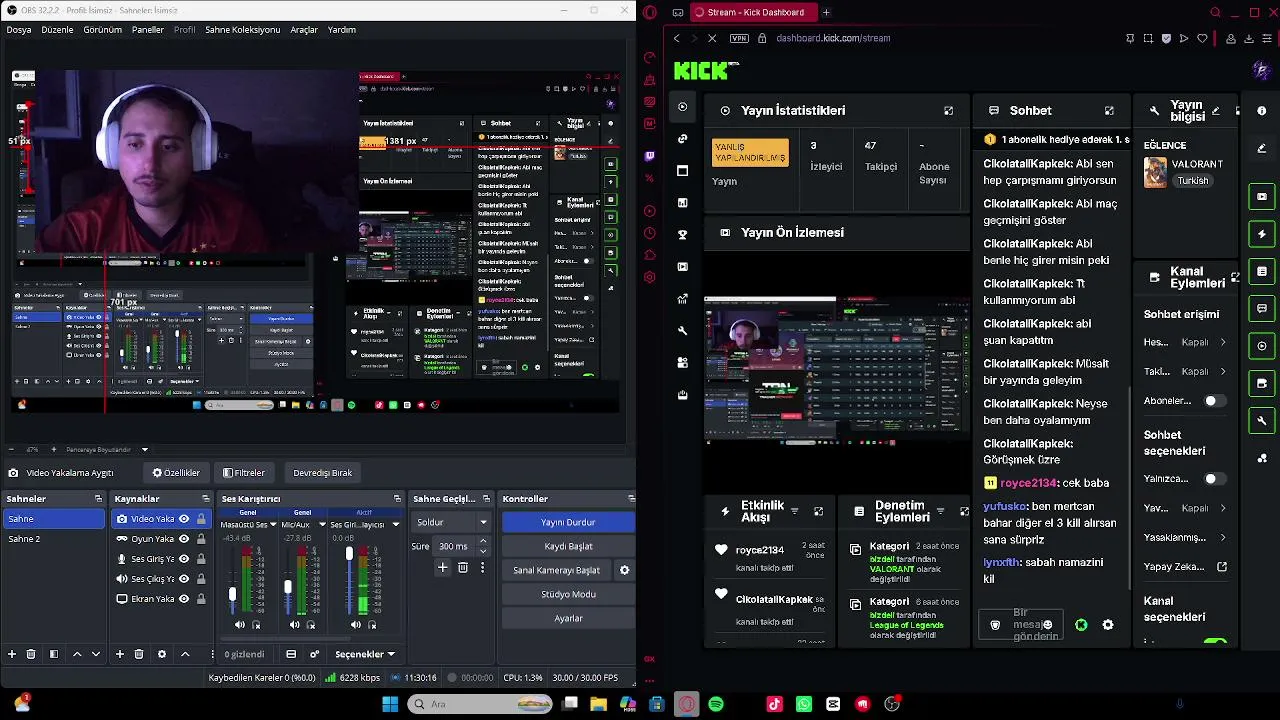This screenshot has width=1280, height=720.
Task: Hide the Video Yaka source with eye
Action: pos(184,519)
